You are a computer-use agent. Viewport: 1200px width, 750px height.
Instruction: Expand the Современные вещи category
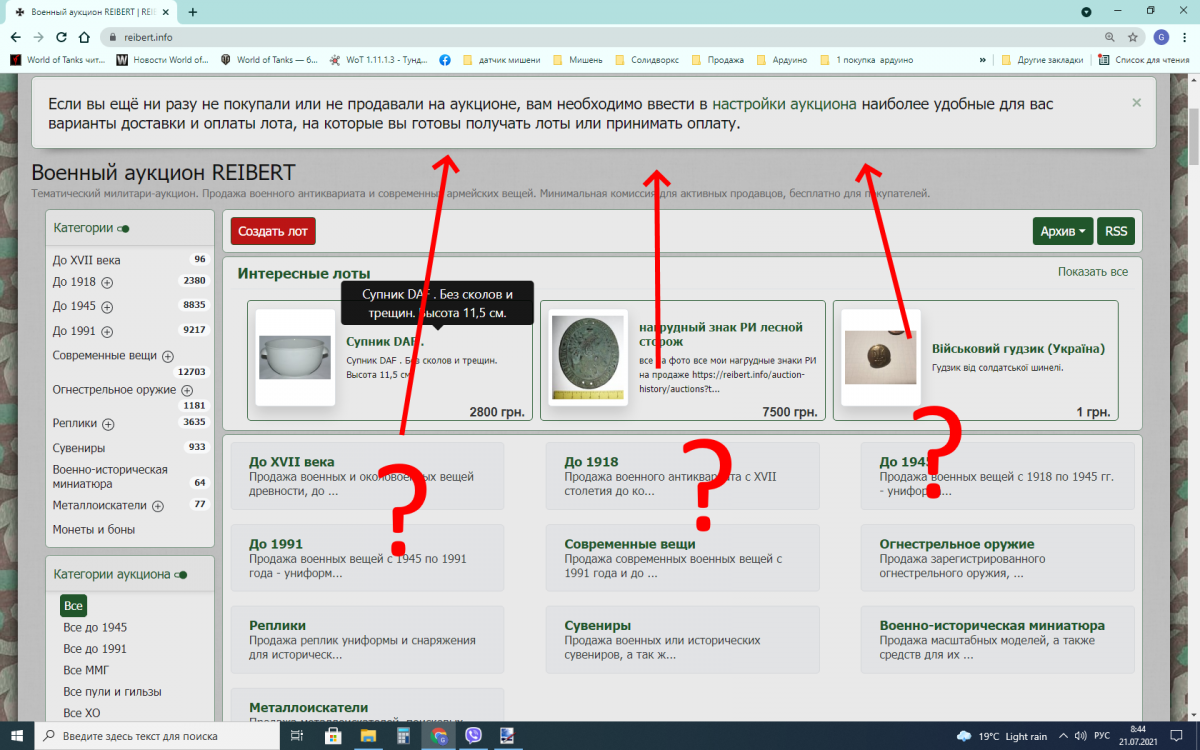click(168, 356)
